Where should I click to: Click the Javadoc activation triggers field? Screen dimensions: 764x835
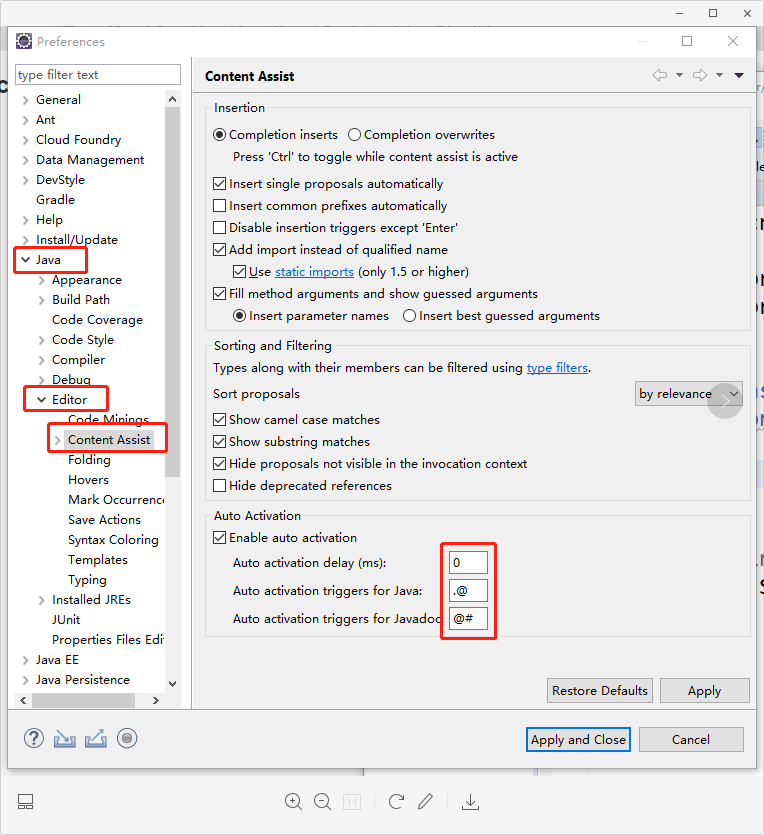[x=469, y=619]
